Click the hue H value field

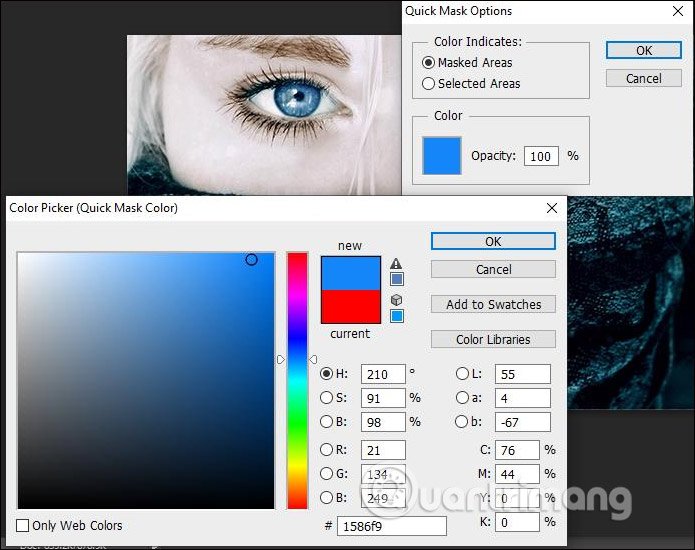coord(383,374)
